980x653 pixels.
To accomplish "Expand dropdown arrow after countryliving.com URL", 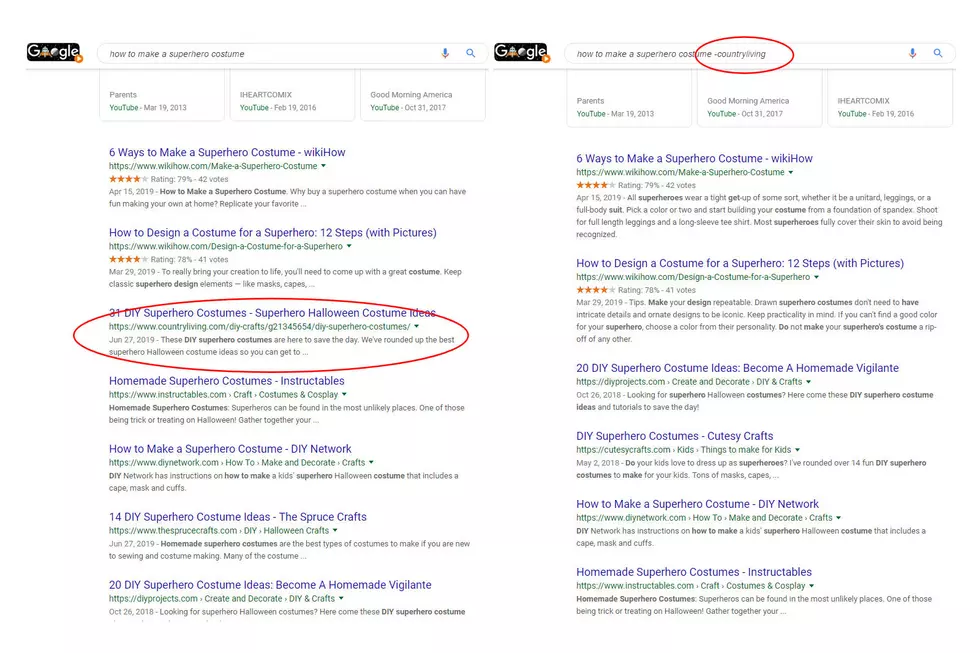I will (x=417, y=326).
